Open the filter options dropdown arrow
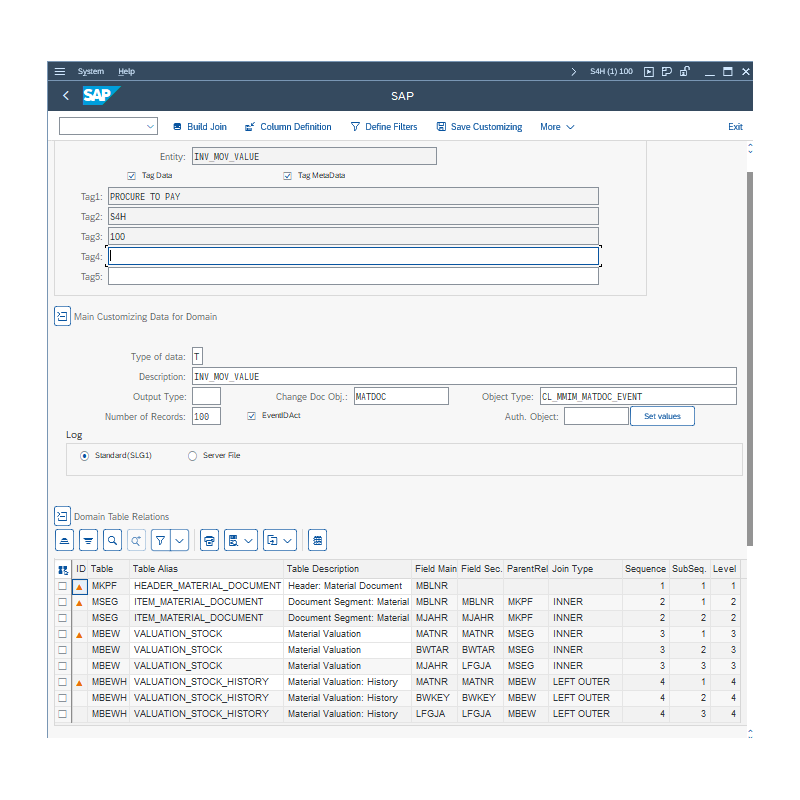 (x=180, y=540)
